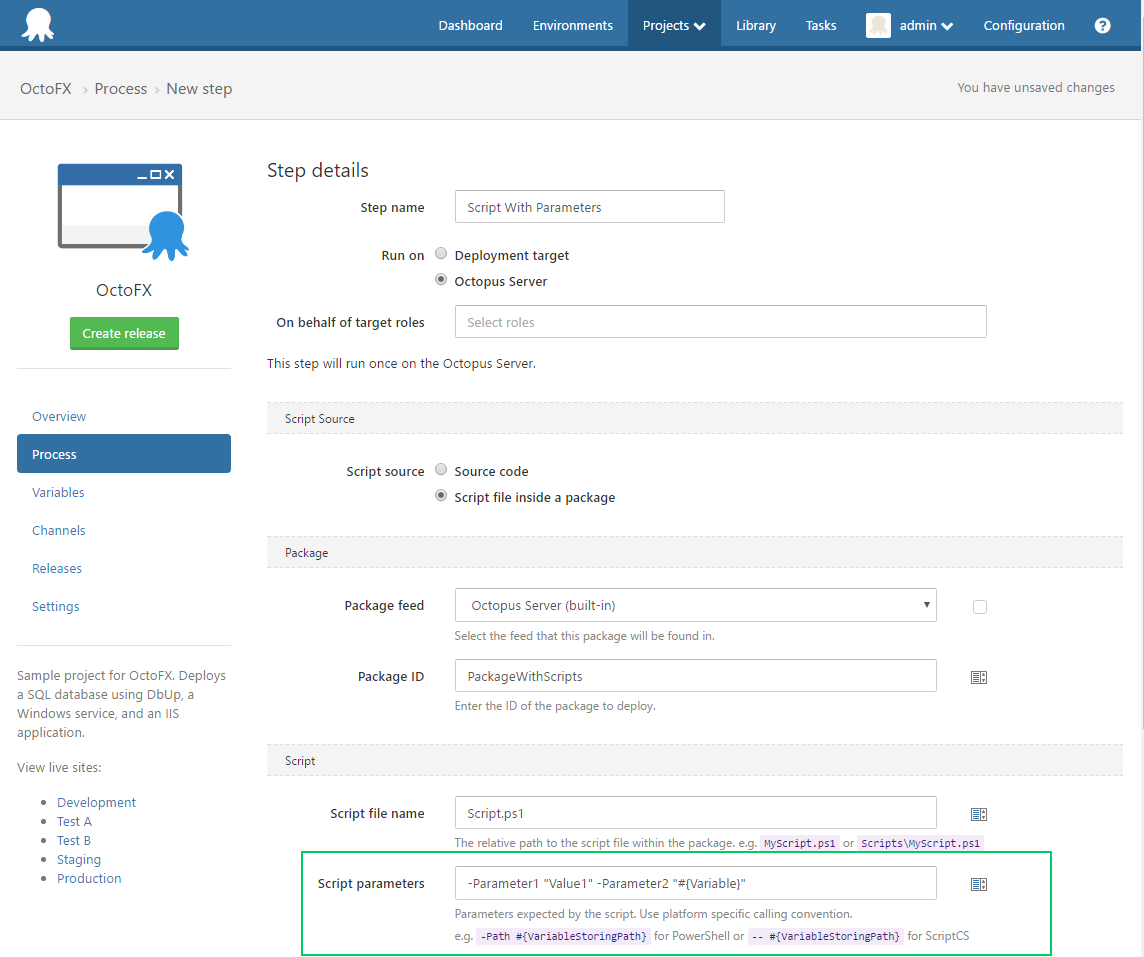This screenshot has height=957, width=1144.
Task: Select Octopus Server run option
Action: [x=441, y=280]
